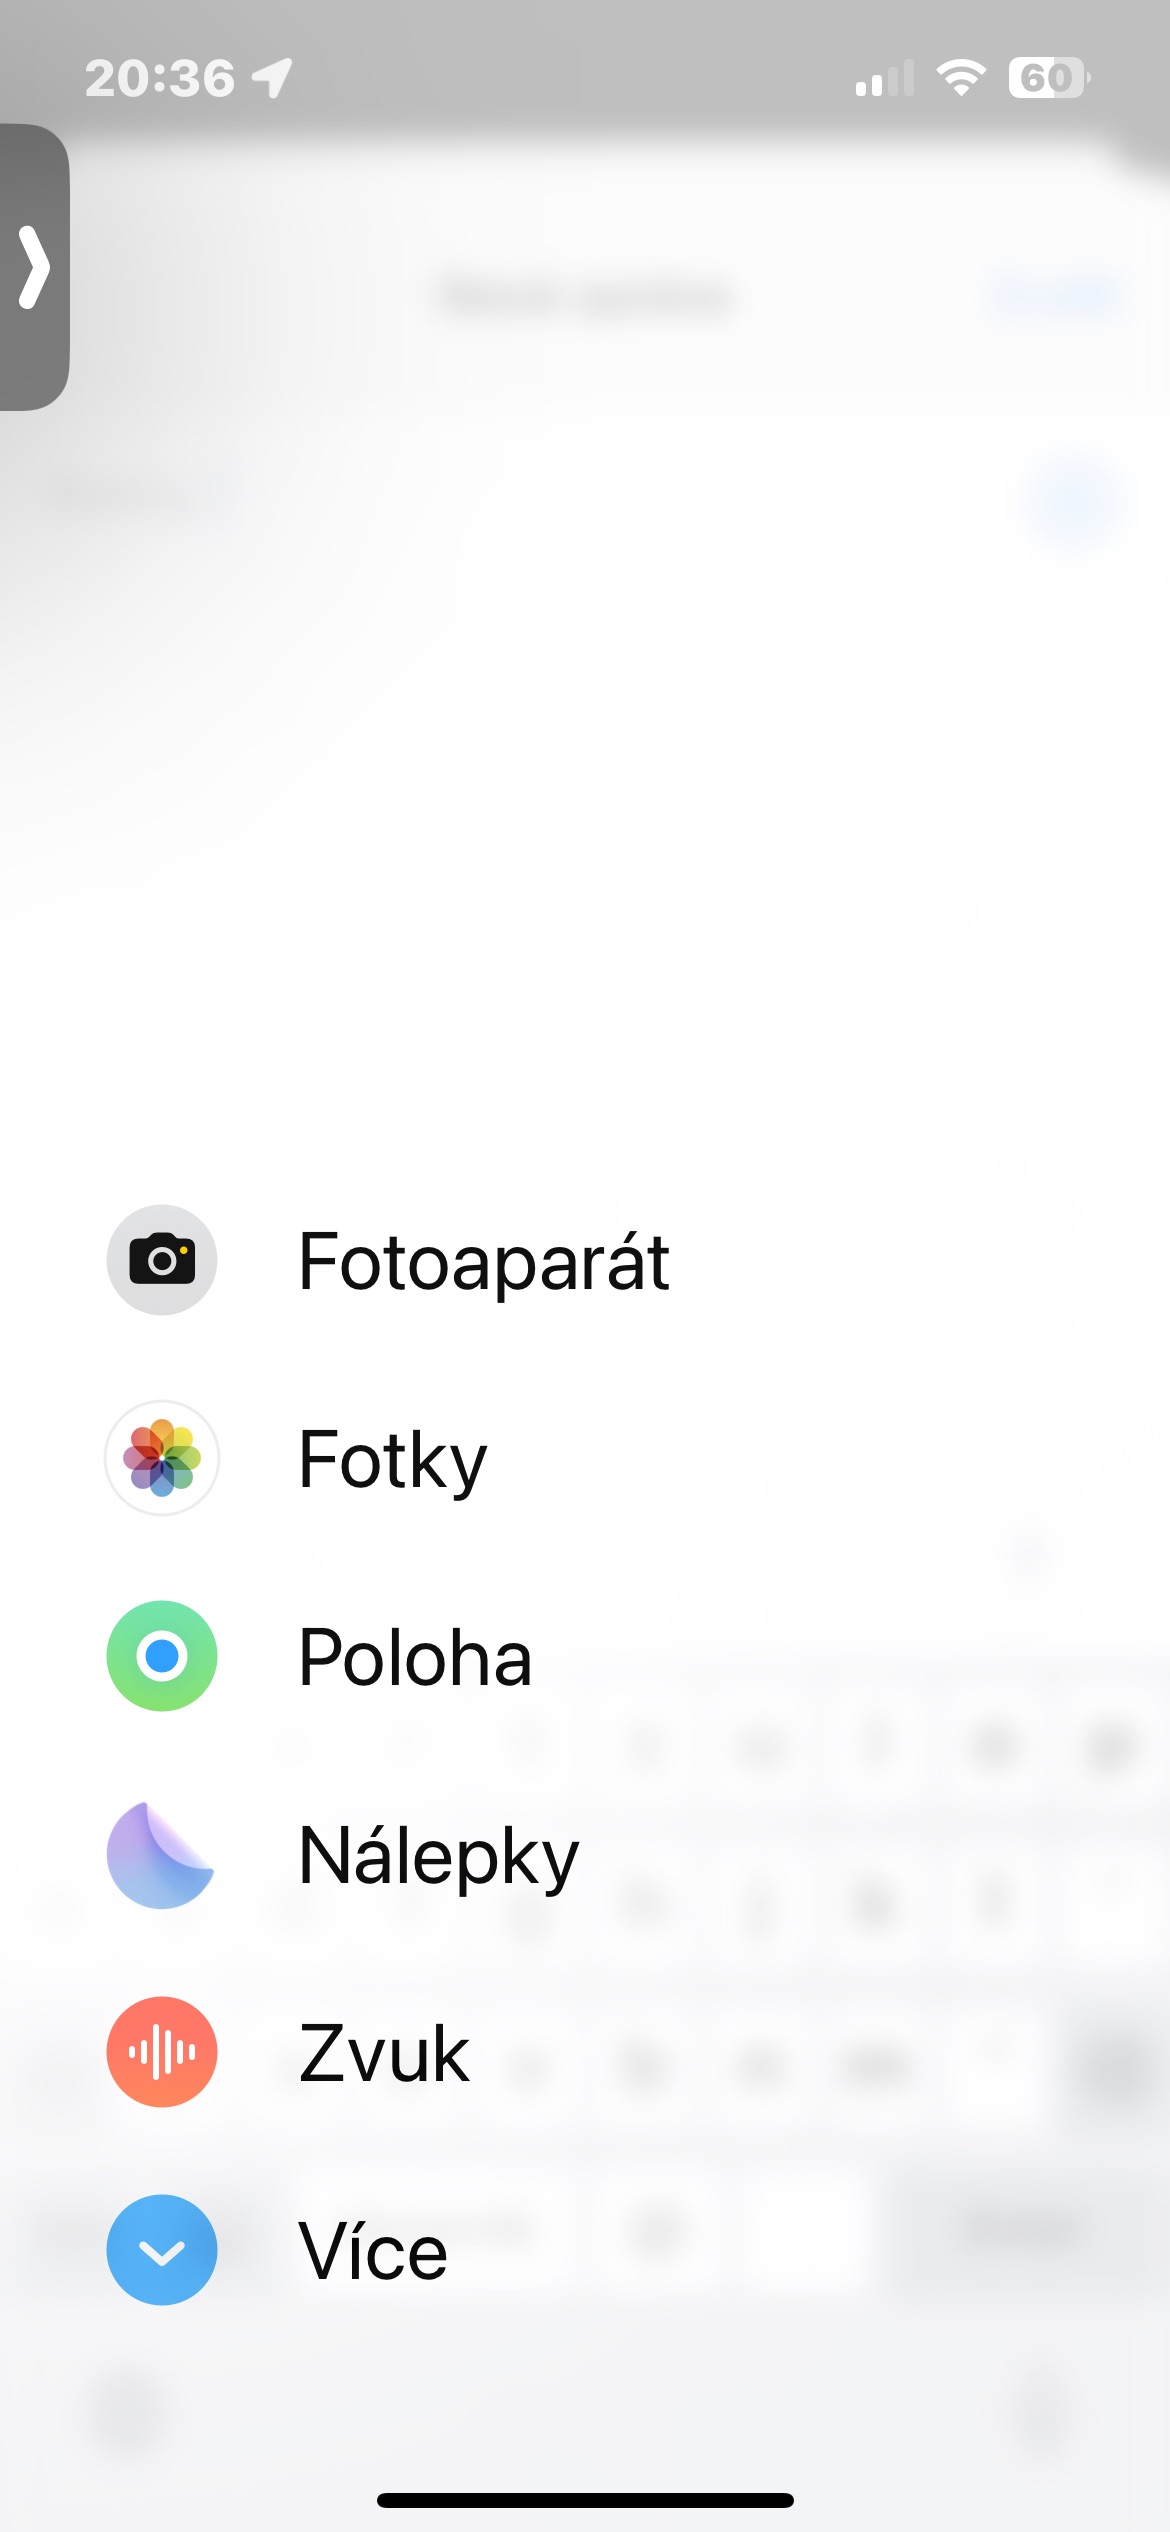Image resolution: width=1170 pixels, height=2532 pixels.
Task: Expand more apps with Více chevron icon
Action: (162, 2250)
